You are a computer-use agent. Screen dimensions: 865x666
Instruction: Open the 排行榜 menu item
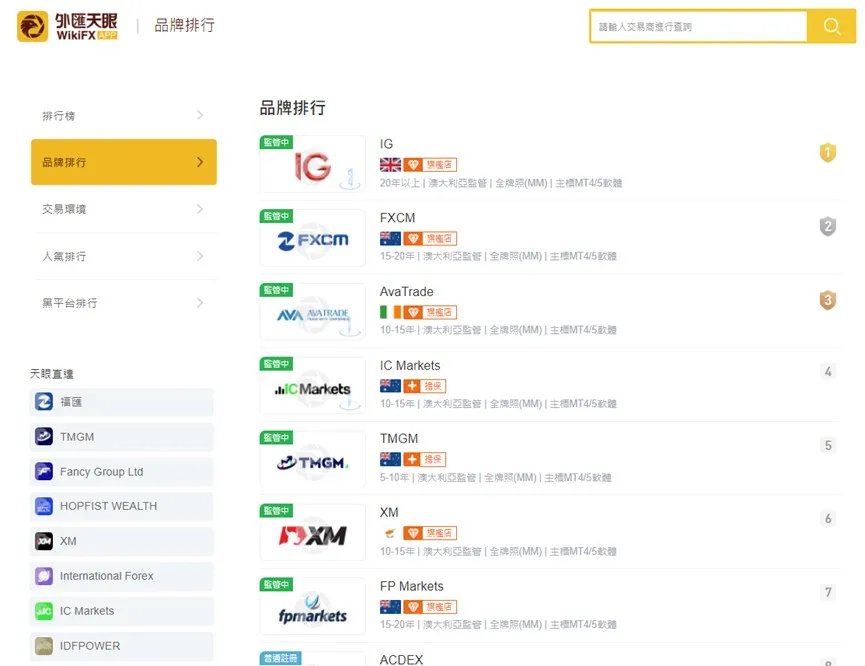pos(124,115)
